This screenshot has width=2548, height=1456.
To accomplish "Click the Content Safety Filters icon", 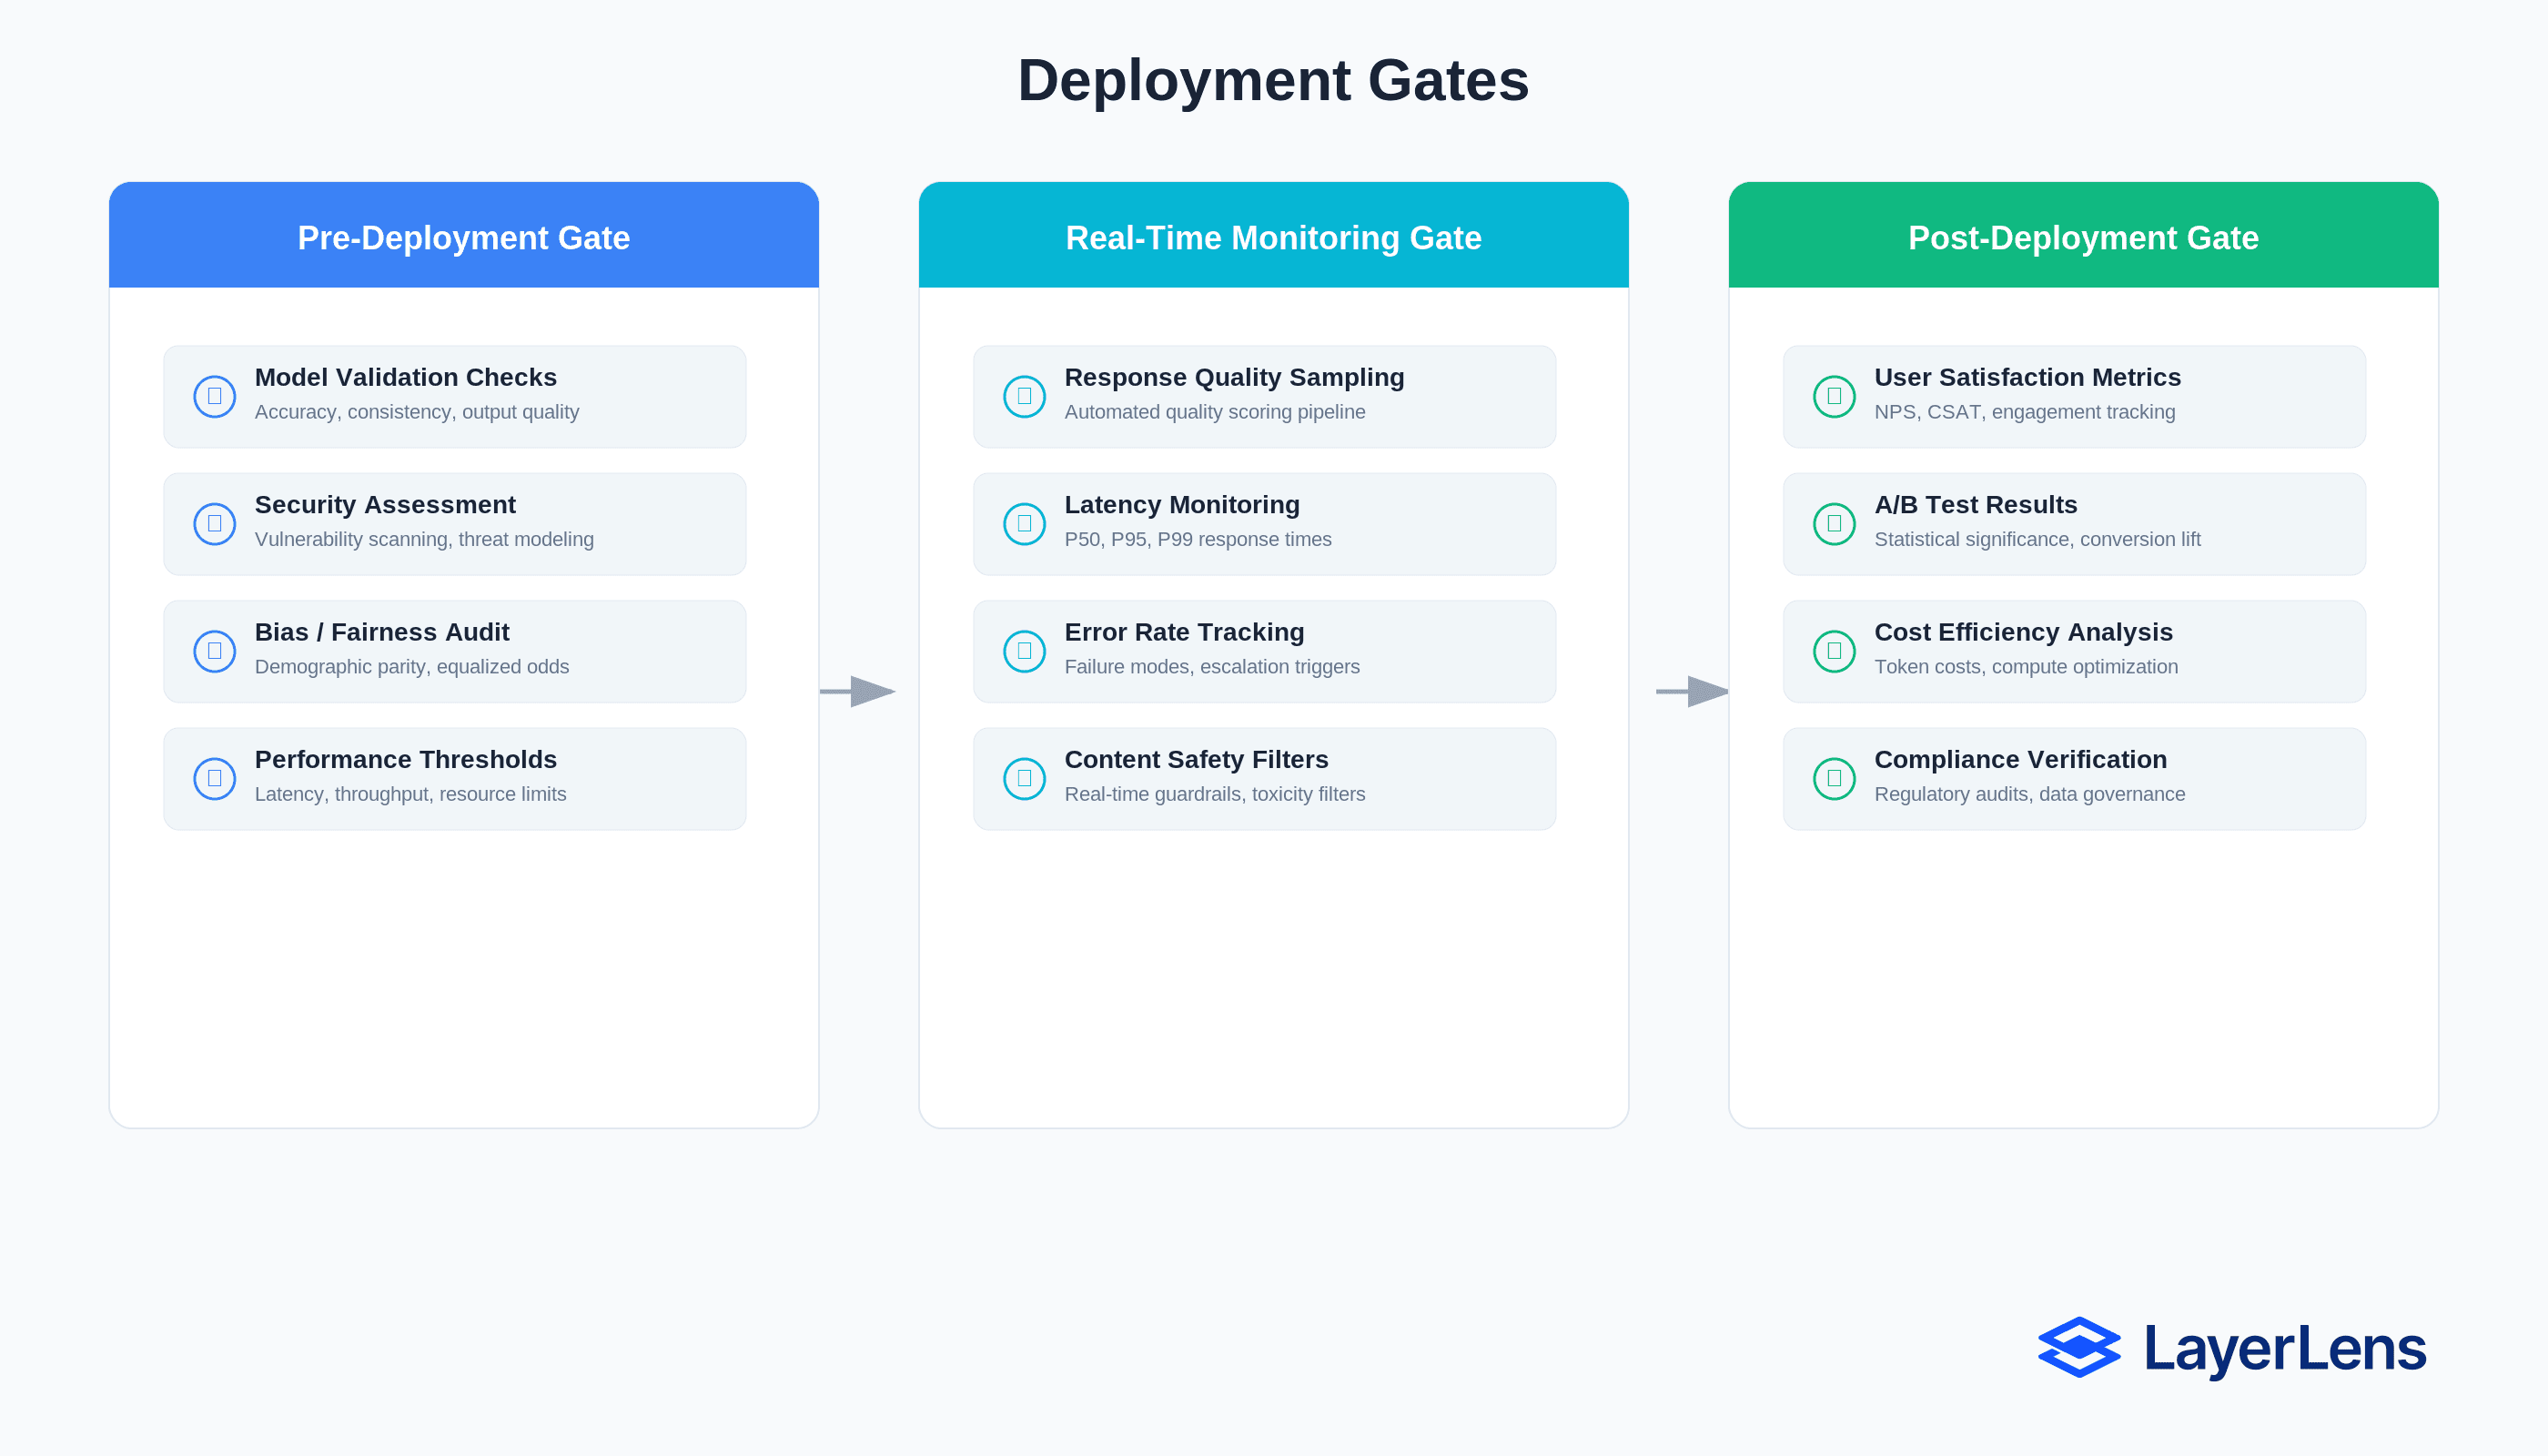I will 1024,779.
